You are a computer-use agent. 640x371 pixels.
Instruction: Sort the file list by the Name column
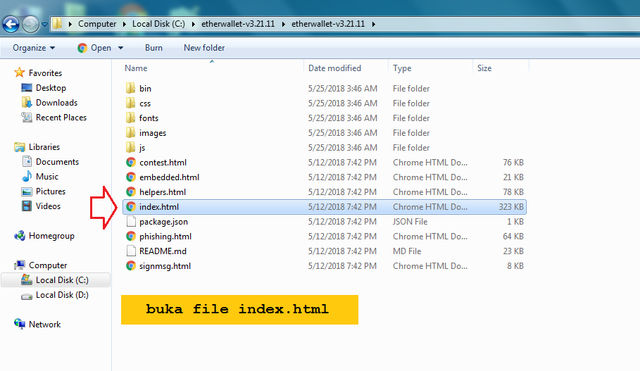(x=136, y=68)
